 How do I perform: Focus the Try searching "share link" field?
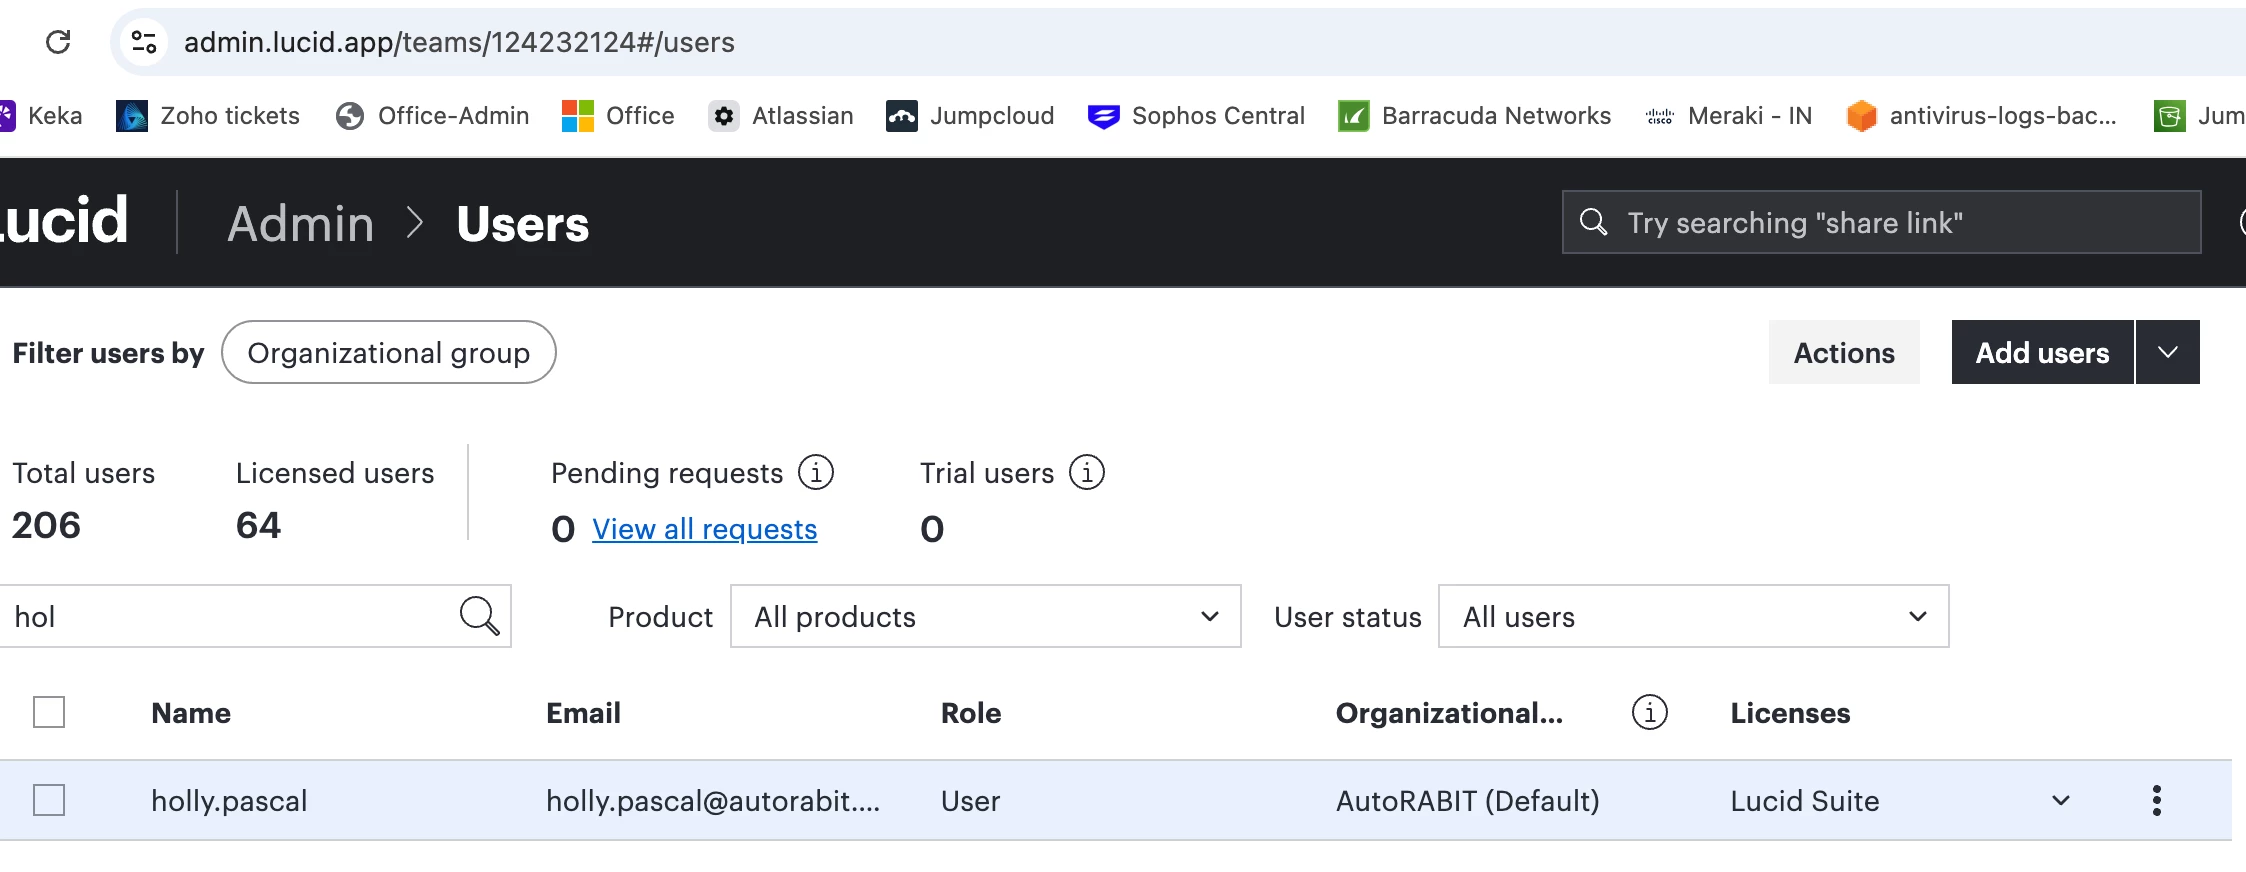pyautogui.click(x=1882, y=222)
